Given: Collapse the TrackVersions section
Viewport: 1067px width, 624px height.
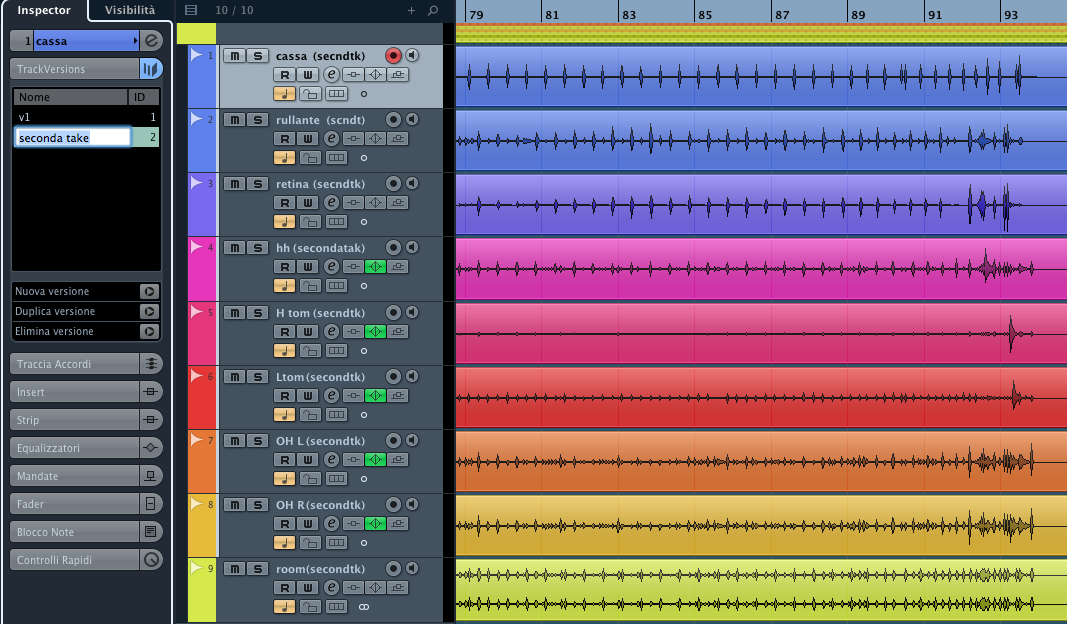Looking at the screenshot, I should [75, 69].
